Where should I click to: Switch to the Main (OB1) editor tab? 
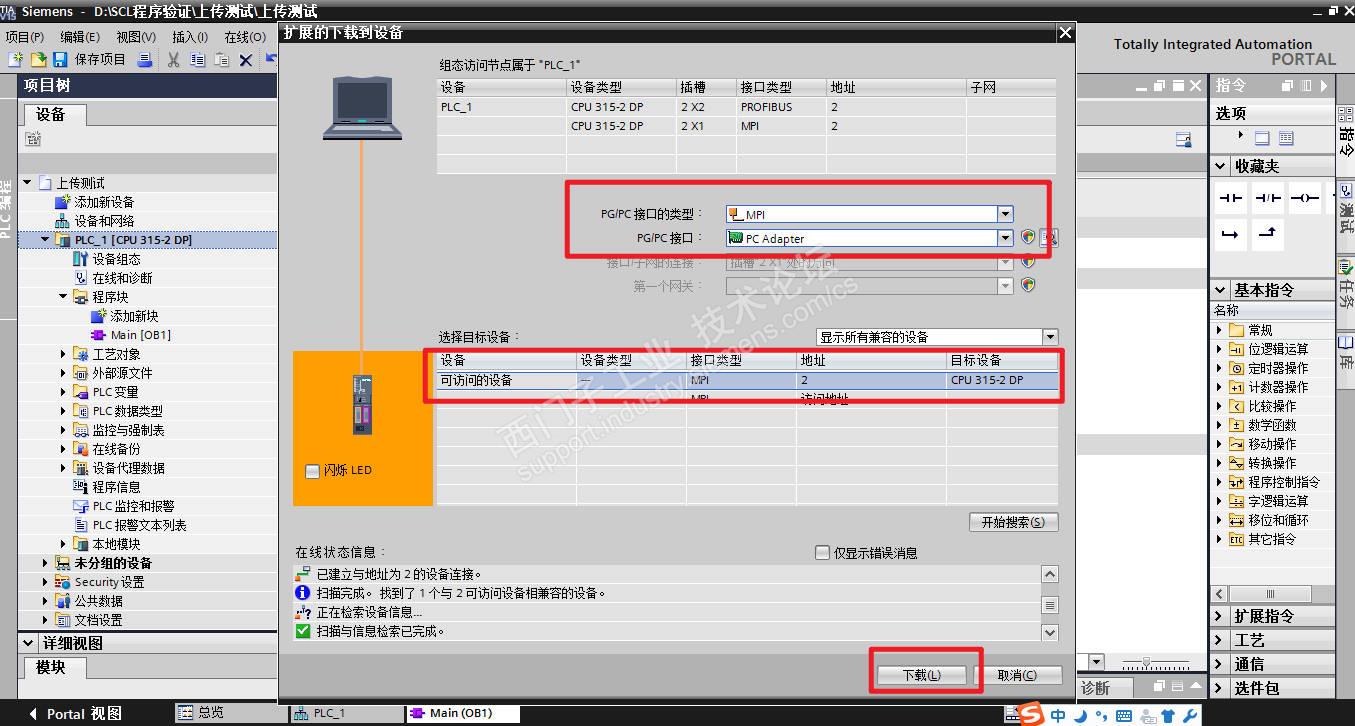tap(462, 713)
